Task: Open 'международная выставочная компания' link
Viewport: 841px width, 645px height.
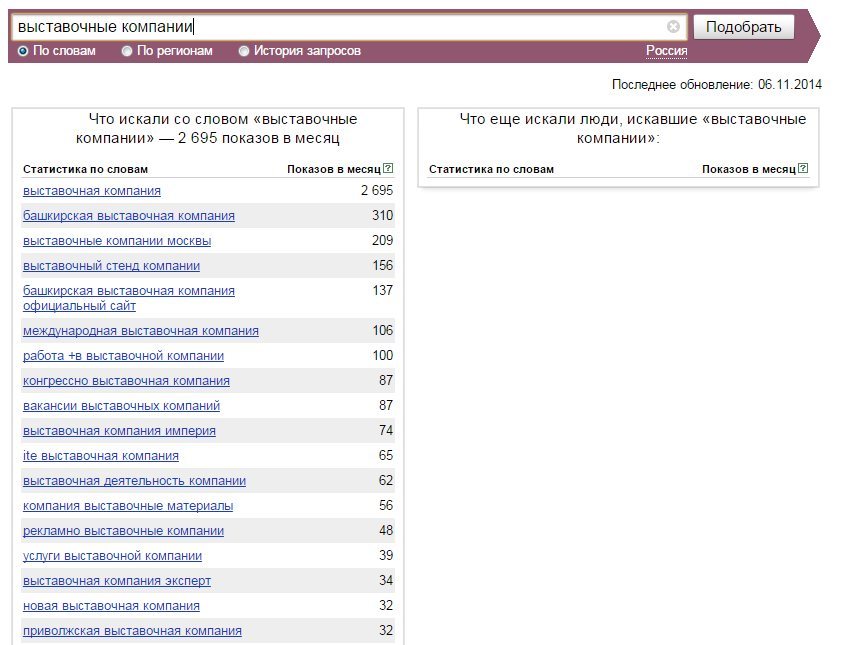Action: pyautogui.click(x=141, y=331)
